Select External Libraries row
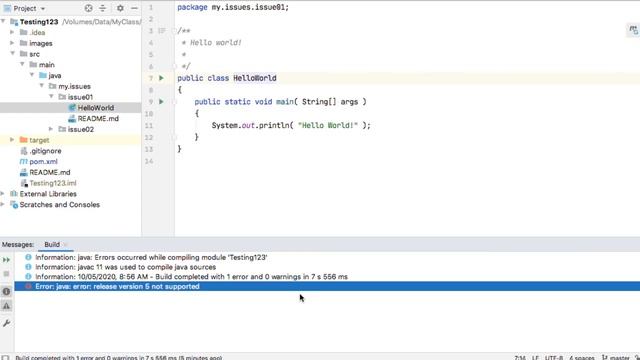Image resolution: width=640 pixels, height=360 pixels. (71, 194)
